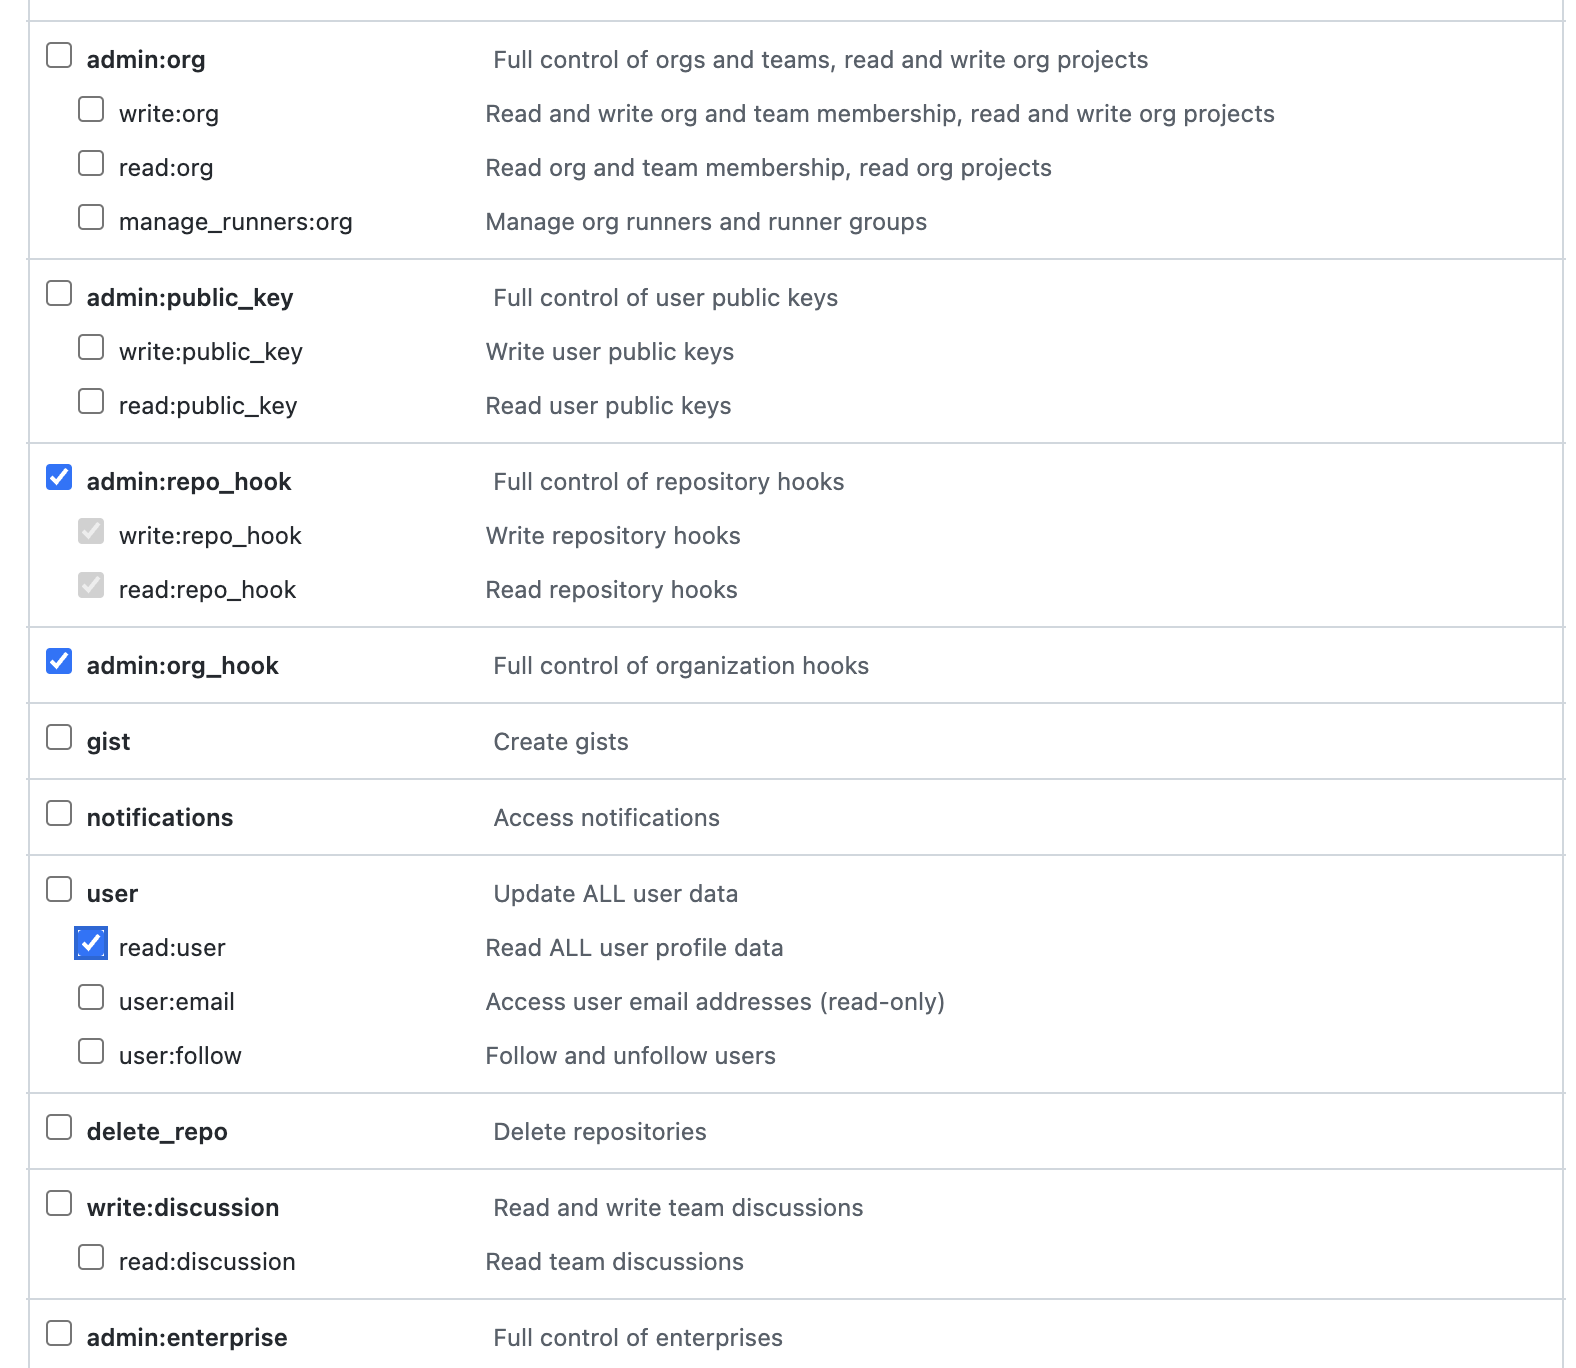Tick the read:org scope box
1576x1368 pixels.
pos(91,163)
